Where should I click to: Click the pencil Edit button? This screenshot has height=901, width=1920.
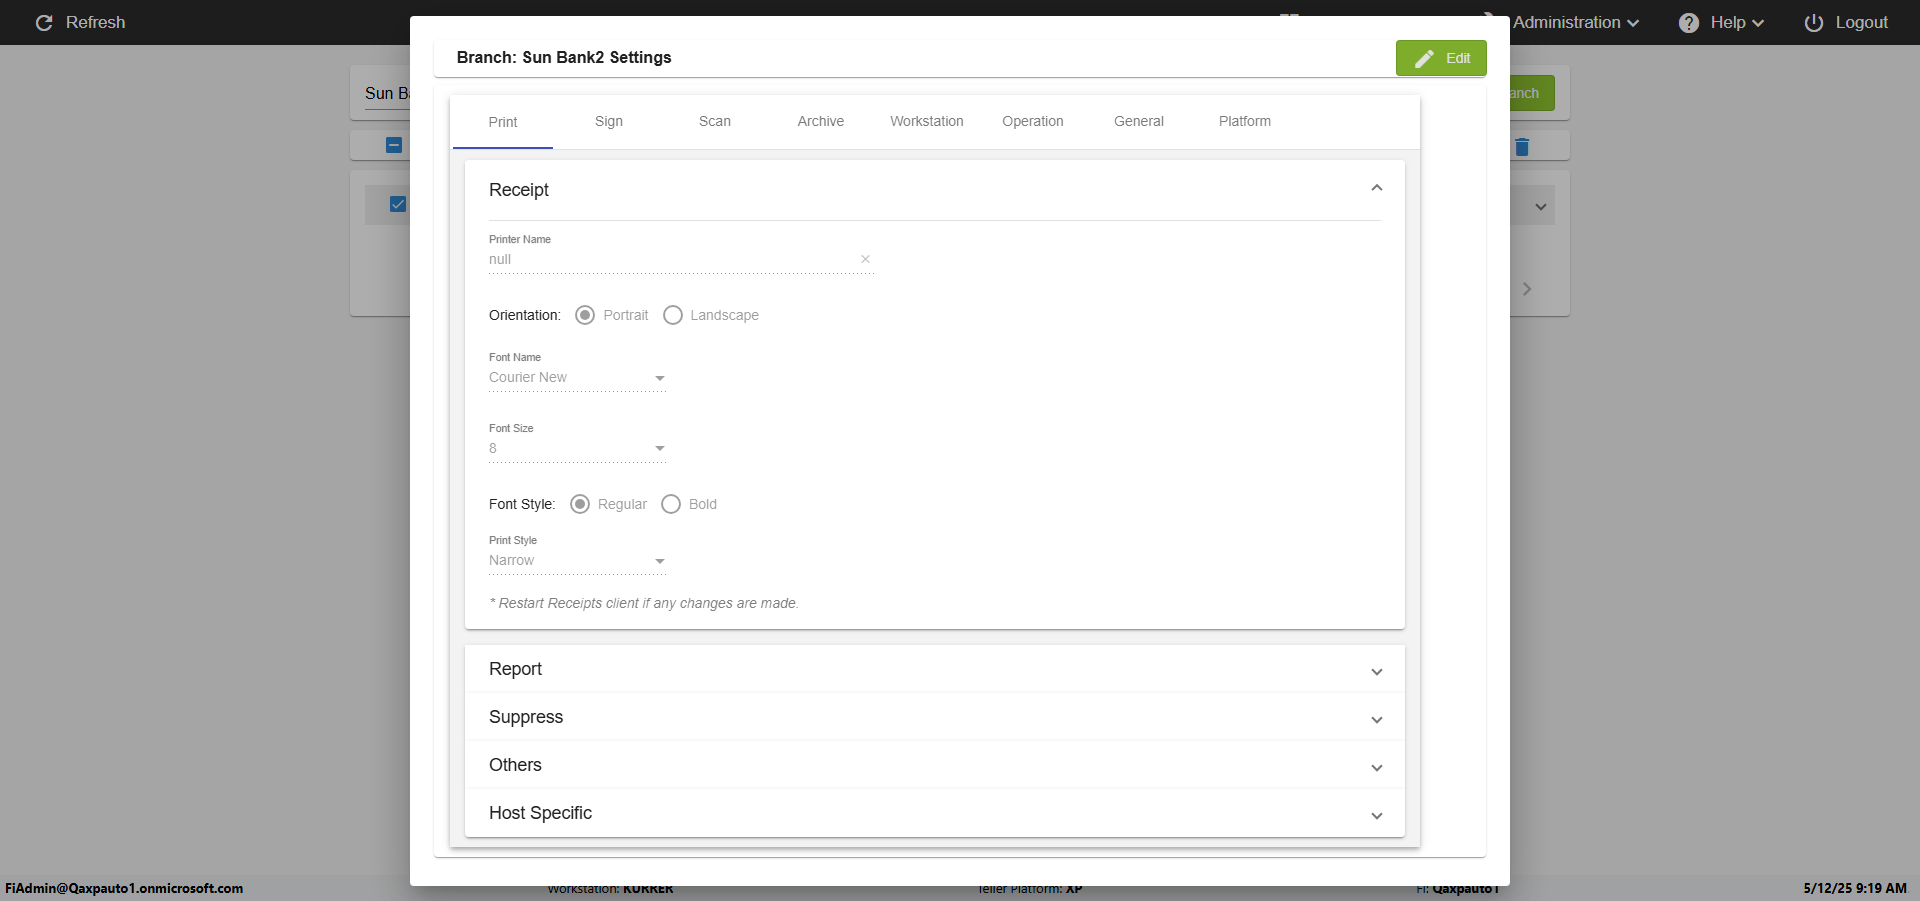1440,58
